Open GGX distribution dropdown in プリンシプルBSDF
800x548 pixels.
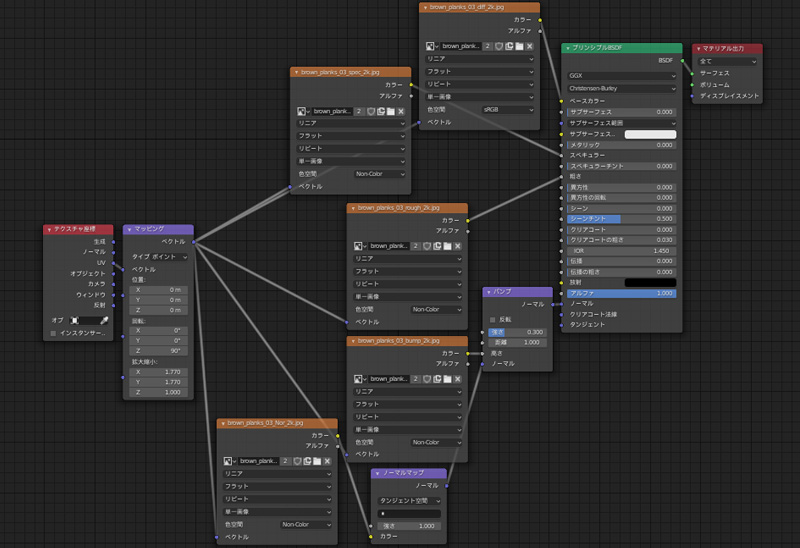click(x=621, y=75)
